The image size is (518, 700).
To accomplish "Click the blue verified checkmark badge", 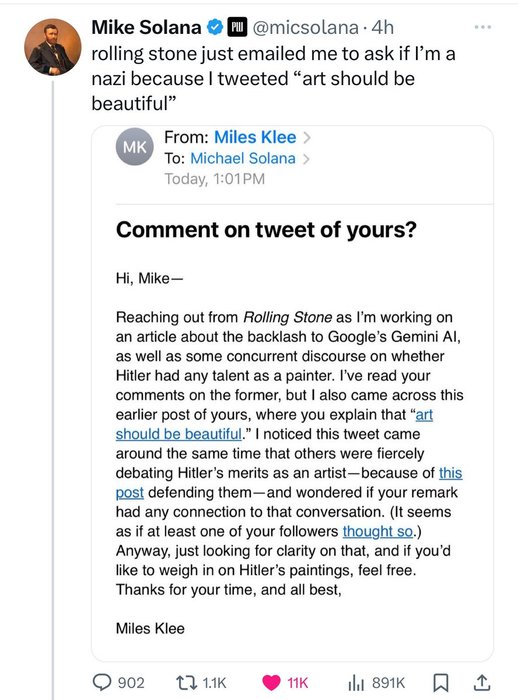I will (x=215, y=28).
